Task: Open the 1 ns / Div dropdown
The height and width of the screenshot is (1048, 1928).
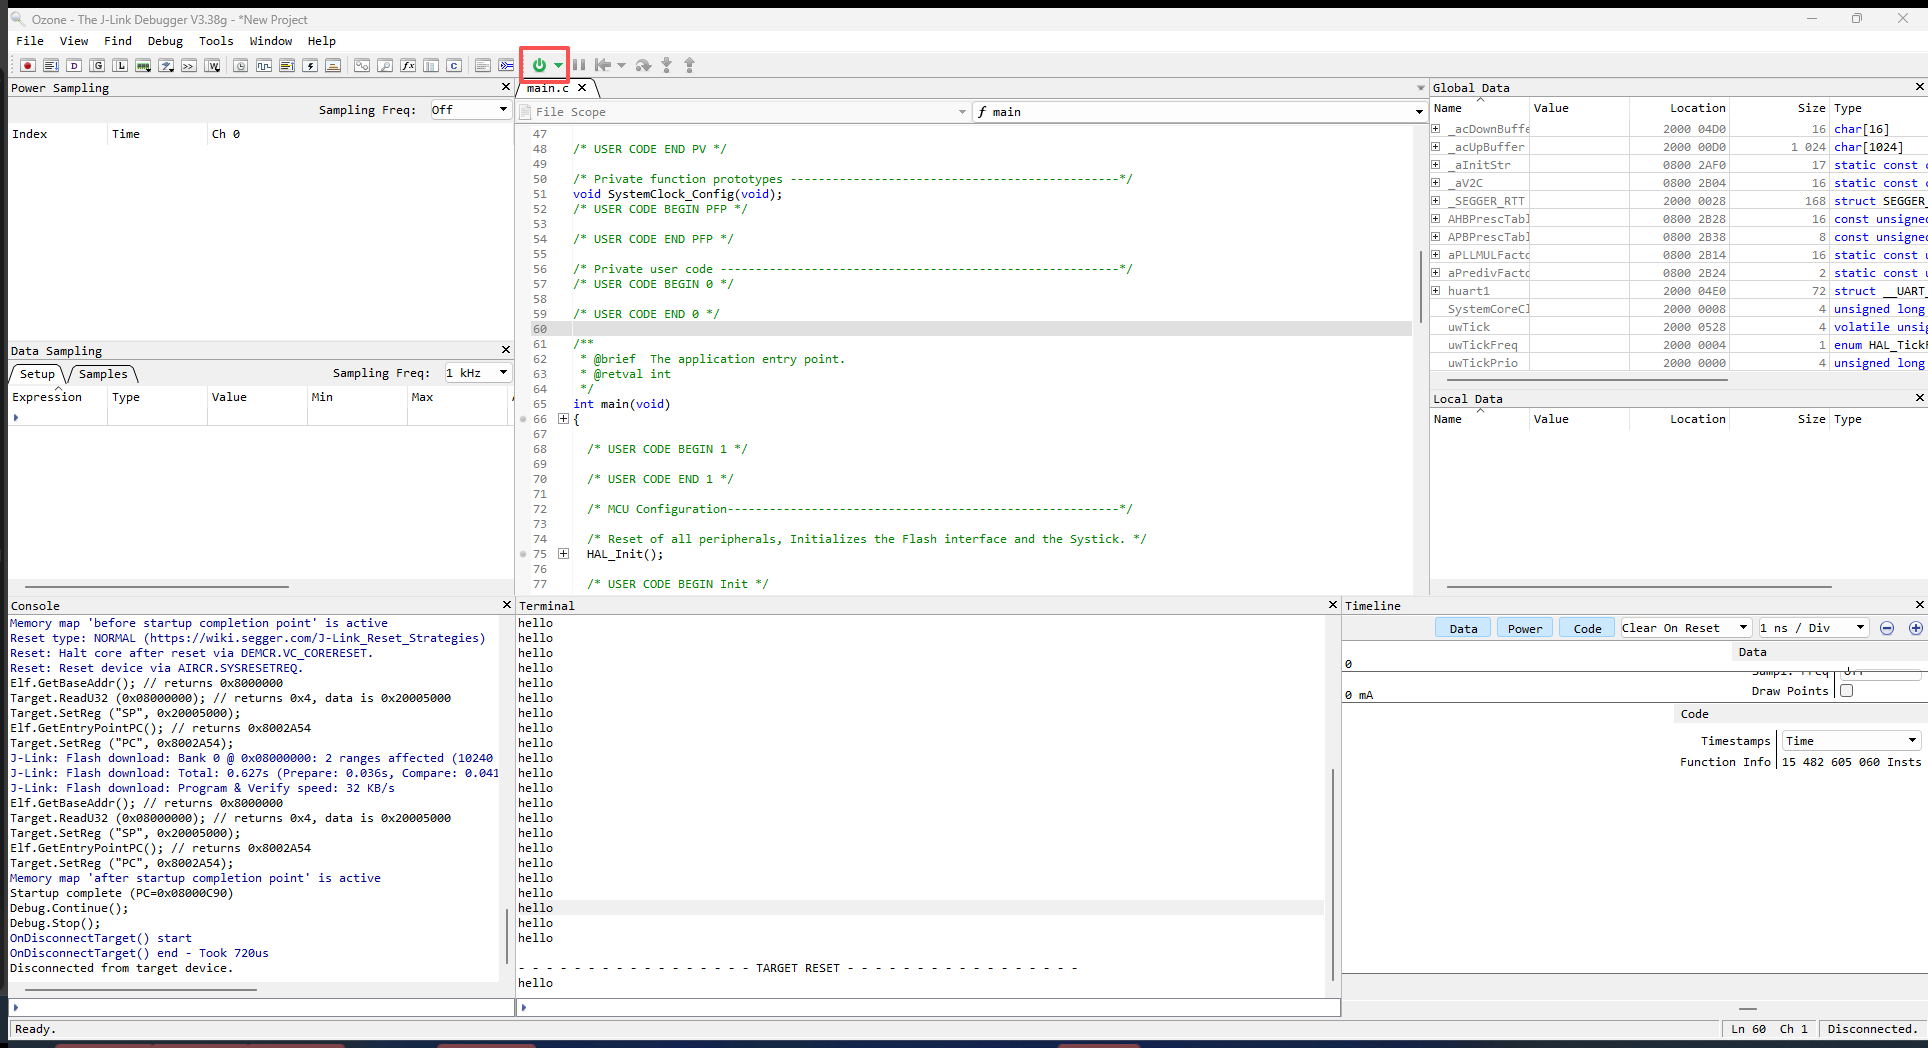Action: pyautogui.click(x=1813, y=628)
